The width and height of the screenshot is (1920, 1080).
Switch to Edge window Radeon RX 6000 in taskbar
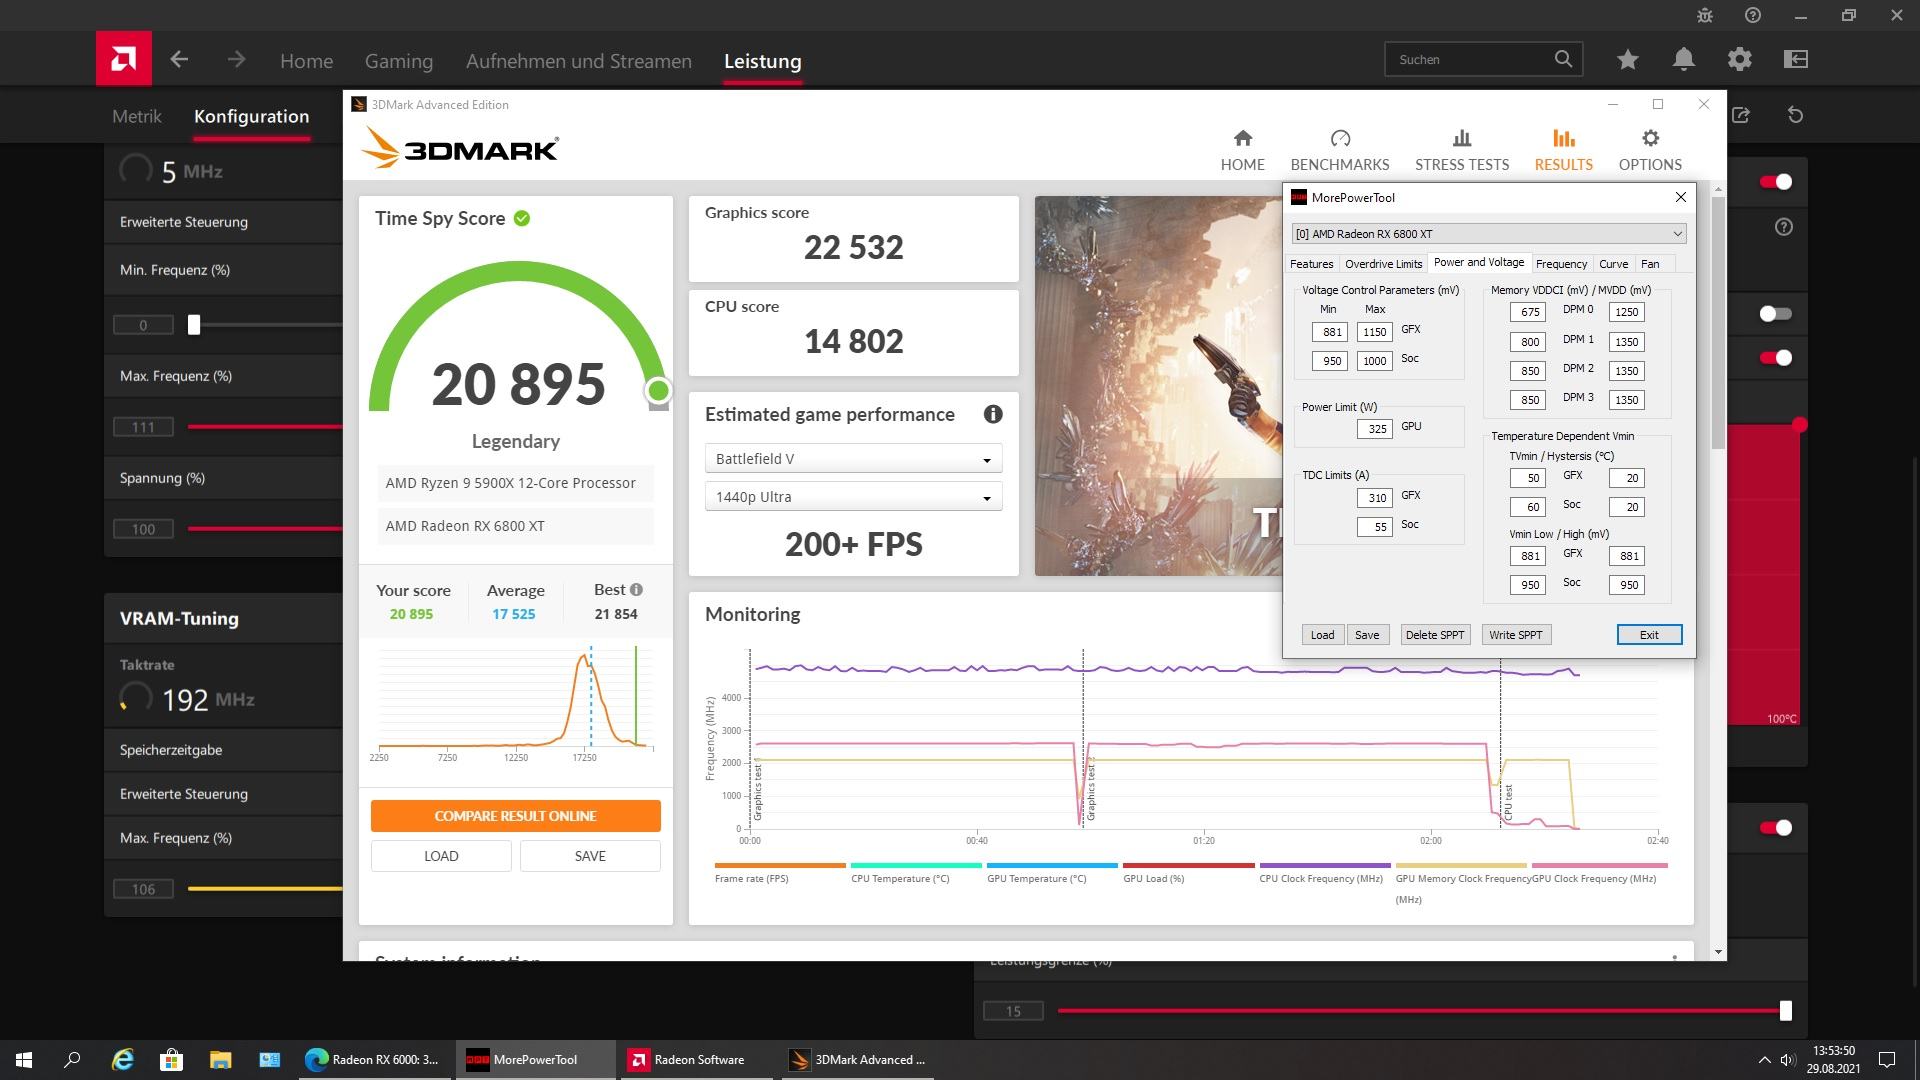[x=373, y=1059]
